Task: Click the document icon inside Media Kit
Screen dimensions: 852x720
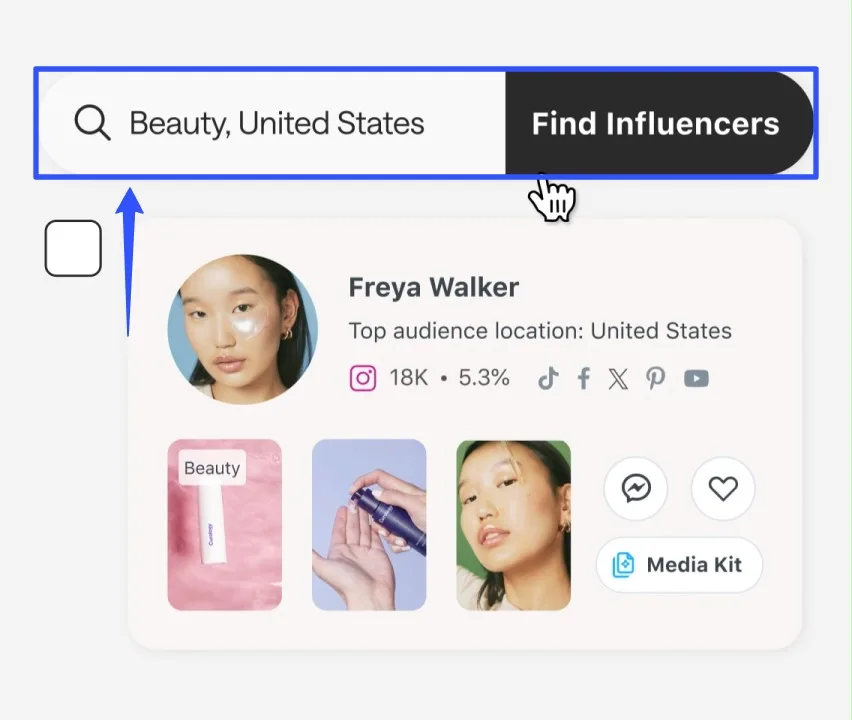Action: [x=623, y=565]
